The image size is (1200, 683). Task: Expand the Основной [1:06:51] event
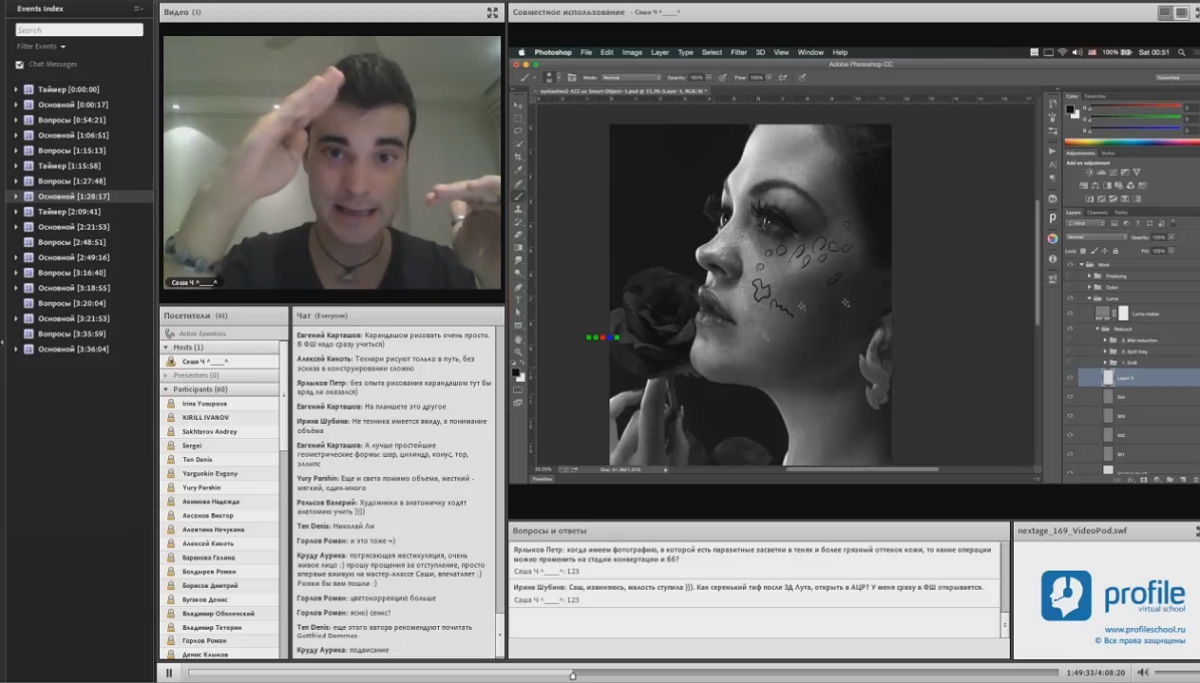[x=16, y=135]
